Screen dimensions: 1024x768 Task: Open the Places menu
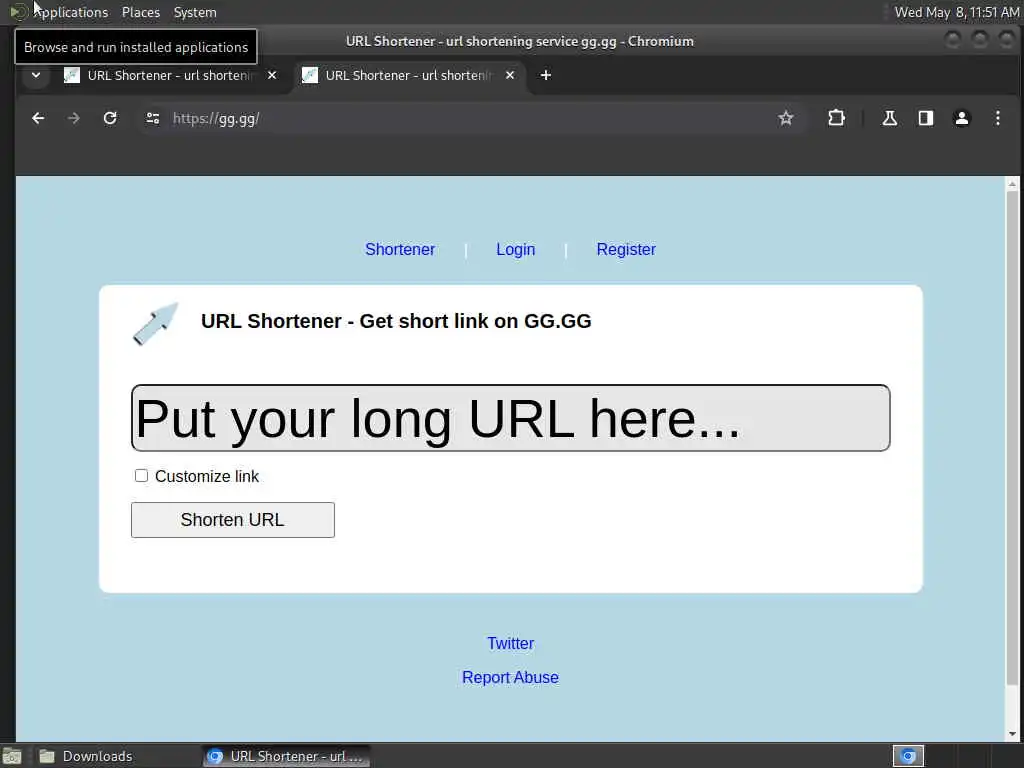tap(141, 12)
